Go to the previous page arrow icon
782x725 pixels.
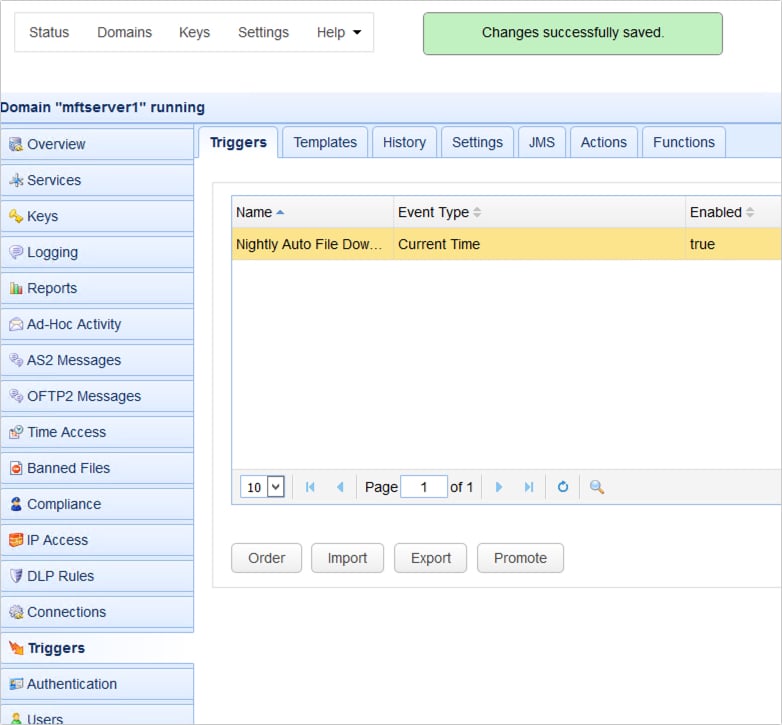point(340,487)
